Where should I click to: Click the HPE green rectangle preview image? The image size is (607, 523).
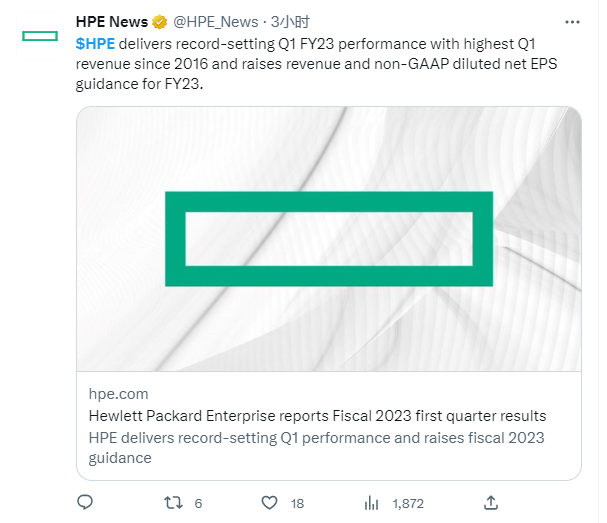pos(329,239)
